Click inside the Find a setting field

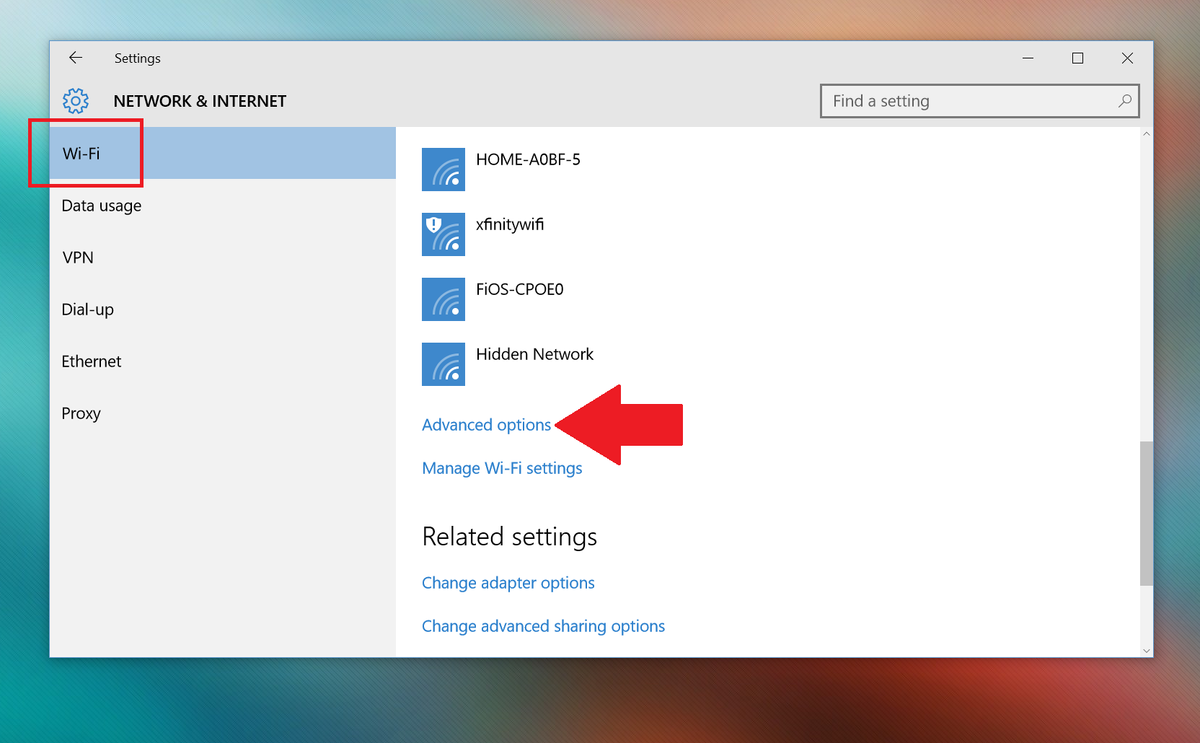click(950, 101)
